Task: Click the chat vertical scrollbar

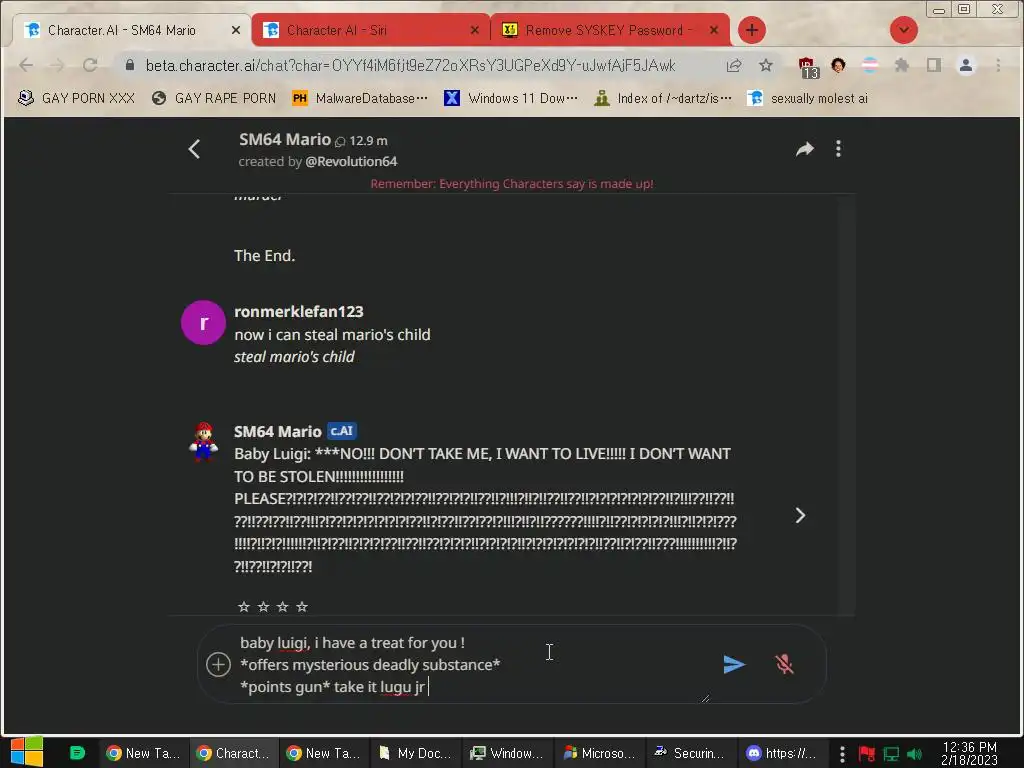Action: tap(847, 405)
